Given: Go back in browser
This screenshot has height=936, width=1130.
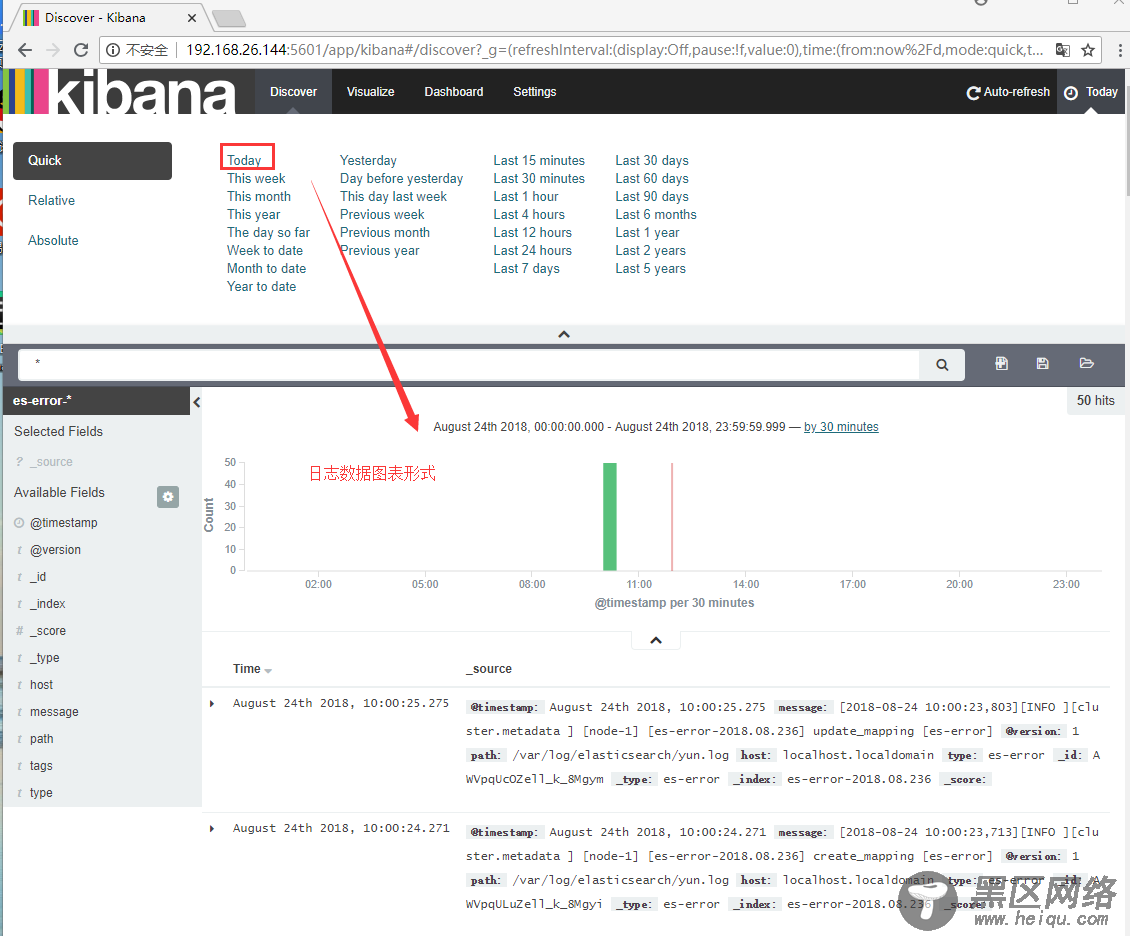Looking at the screenshot, I should 25,50.
